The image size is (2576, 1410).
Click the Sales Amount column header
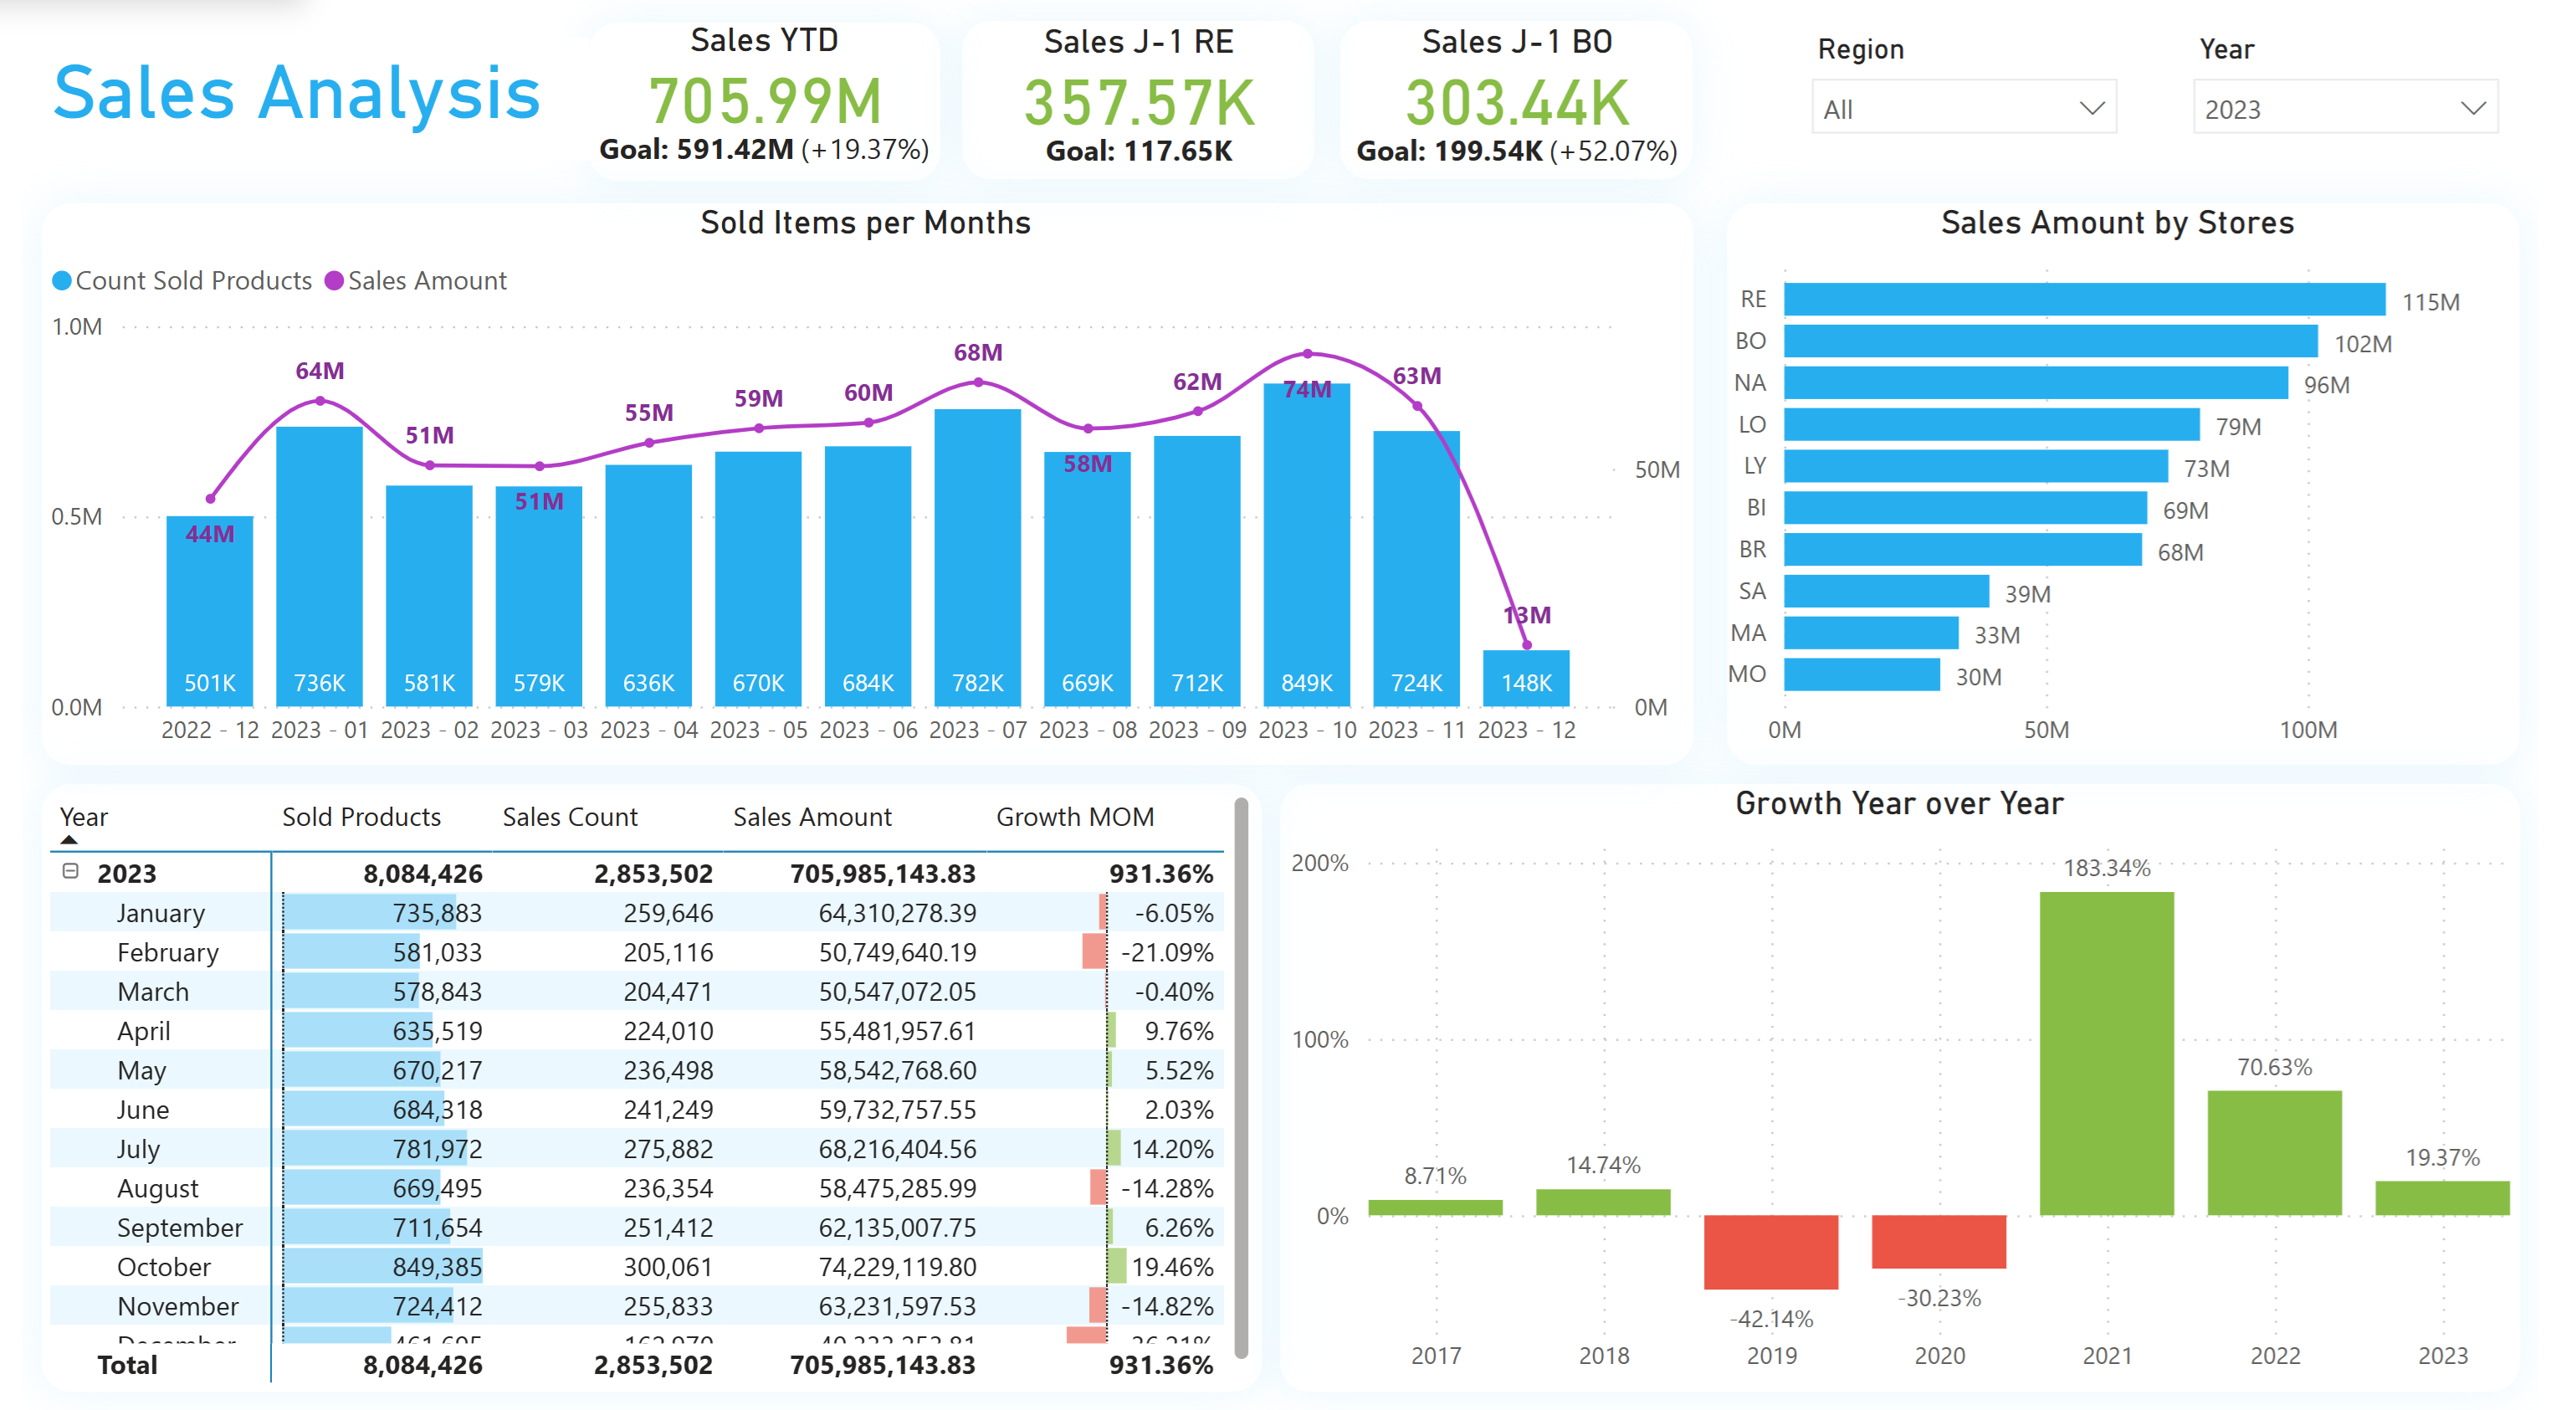811,817
